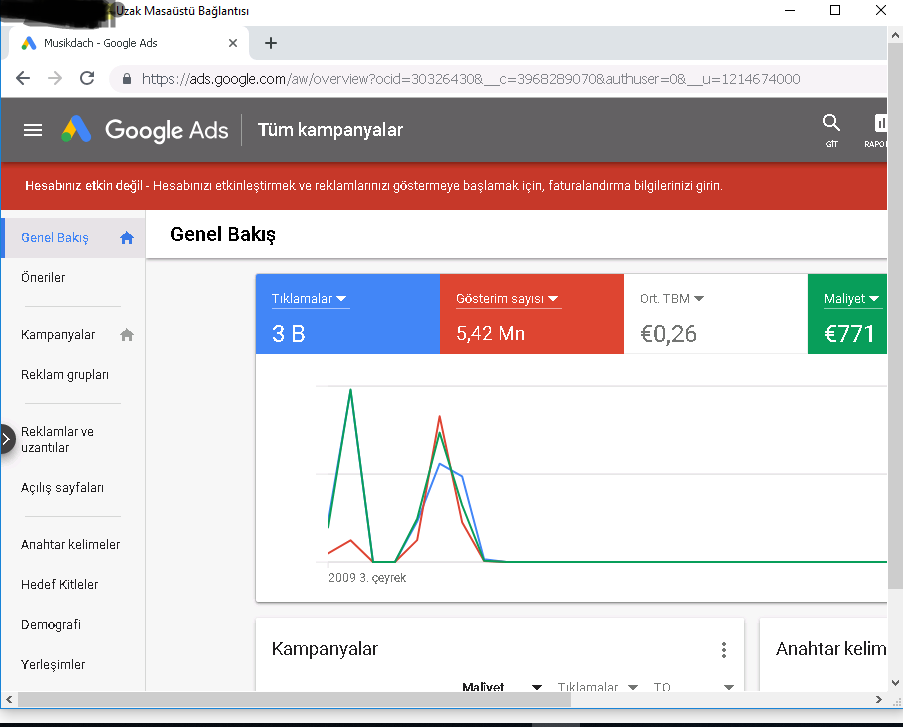Go forward in the browser
This screenshot has width=903, height=727.
(x=55, y=78)
